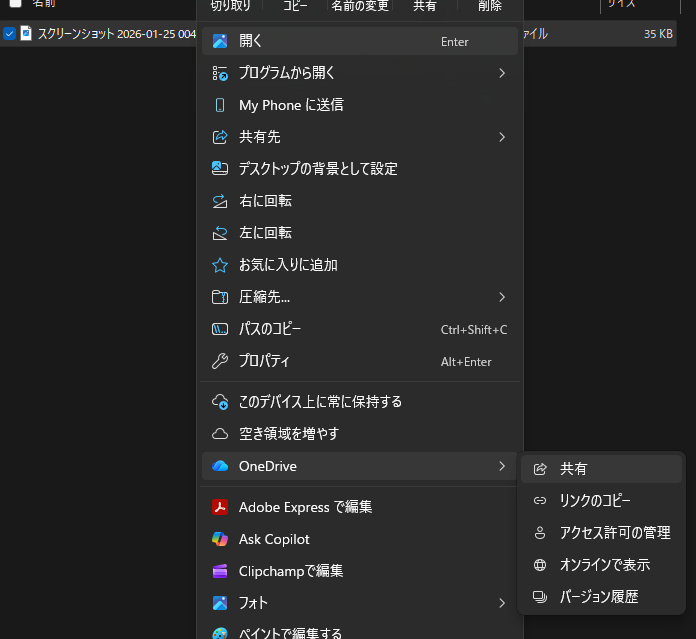Click the Adobe Express icon
The height and width of the screenshot is (639, 696).
[220, 507]
